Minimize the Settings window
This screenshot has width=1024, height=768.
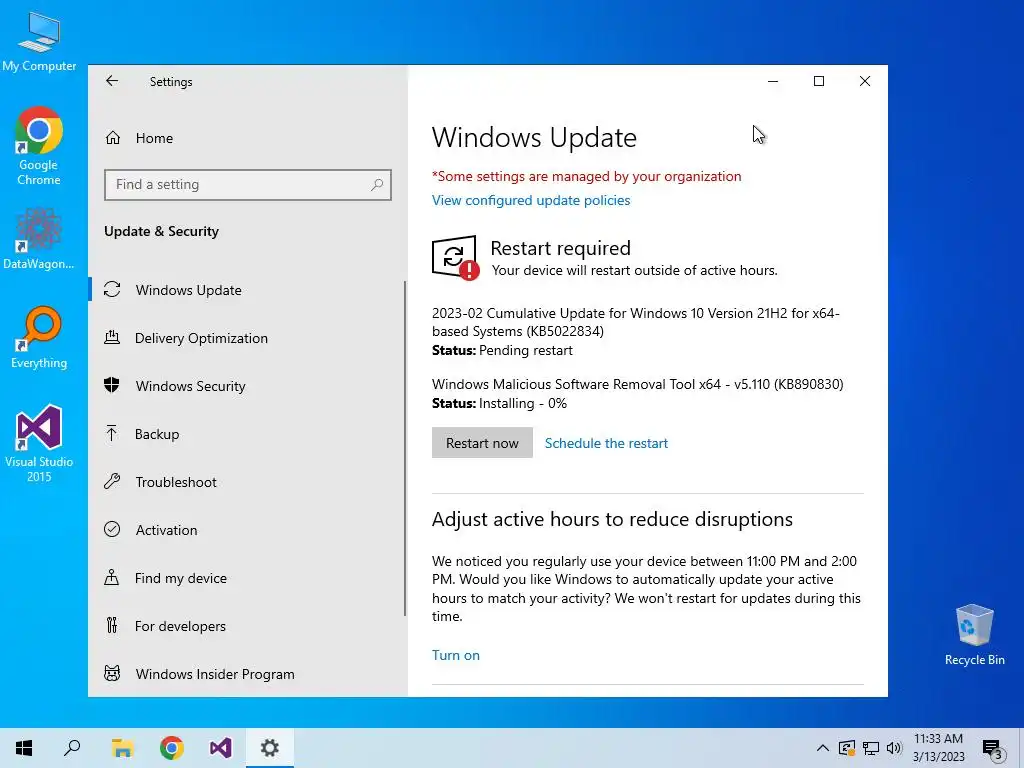(773, 81)
